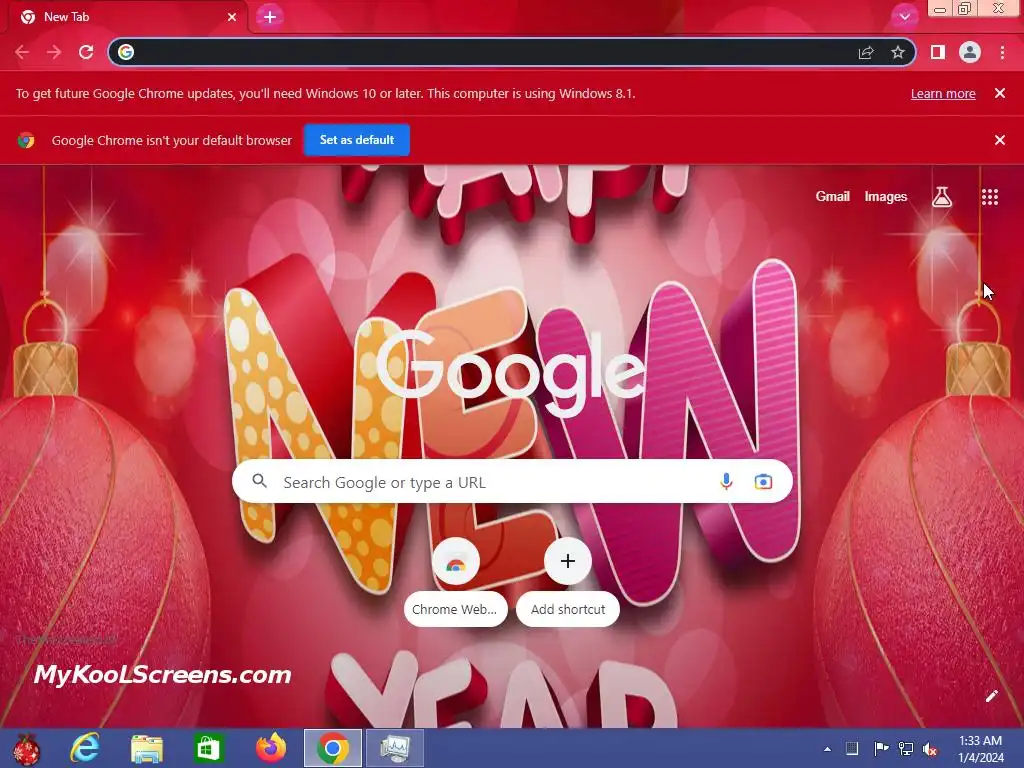1024x768 pixels.
Task: Dismiss the Windows update warning bar
Action: tap(1000, 93)
